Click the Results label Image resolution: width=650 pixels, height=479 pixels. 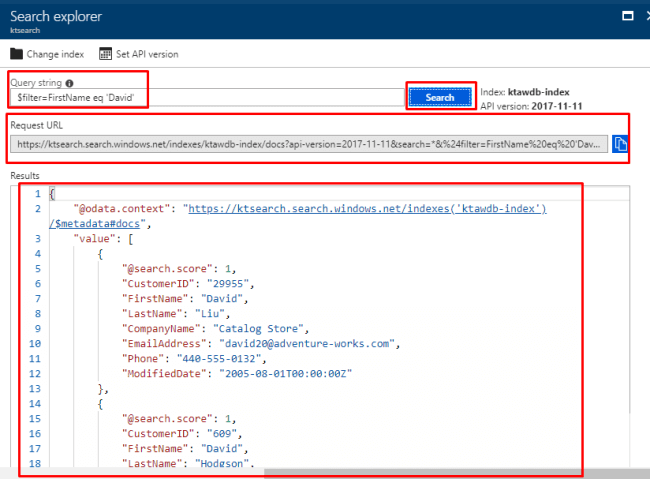click(25, 176)
